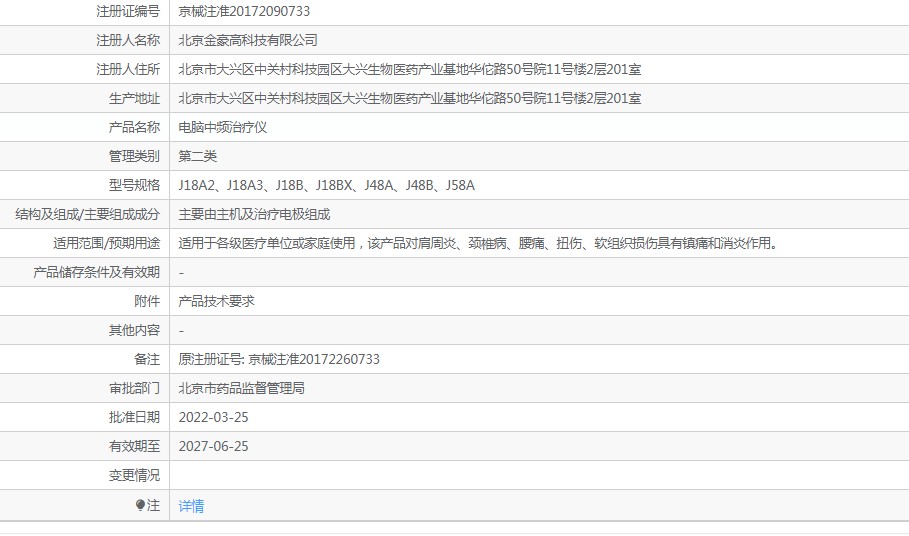Viewport: 909px width, 536px height.
Task: Click expiry date 2027-06-25
Action: click(x=213, y=446)
